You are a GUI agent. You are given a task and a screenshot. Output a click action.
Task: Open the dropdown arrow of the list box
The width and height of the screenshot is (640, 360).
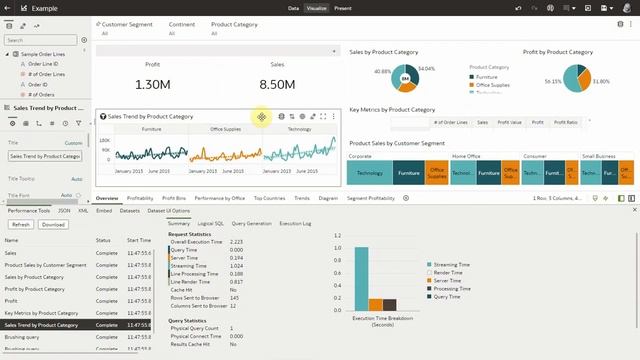334,51
